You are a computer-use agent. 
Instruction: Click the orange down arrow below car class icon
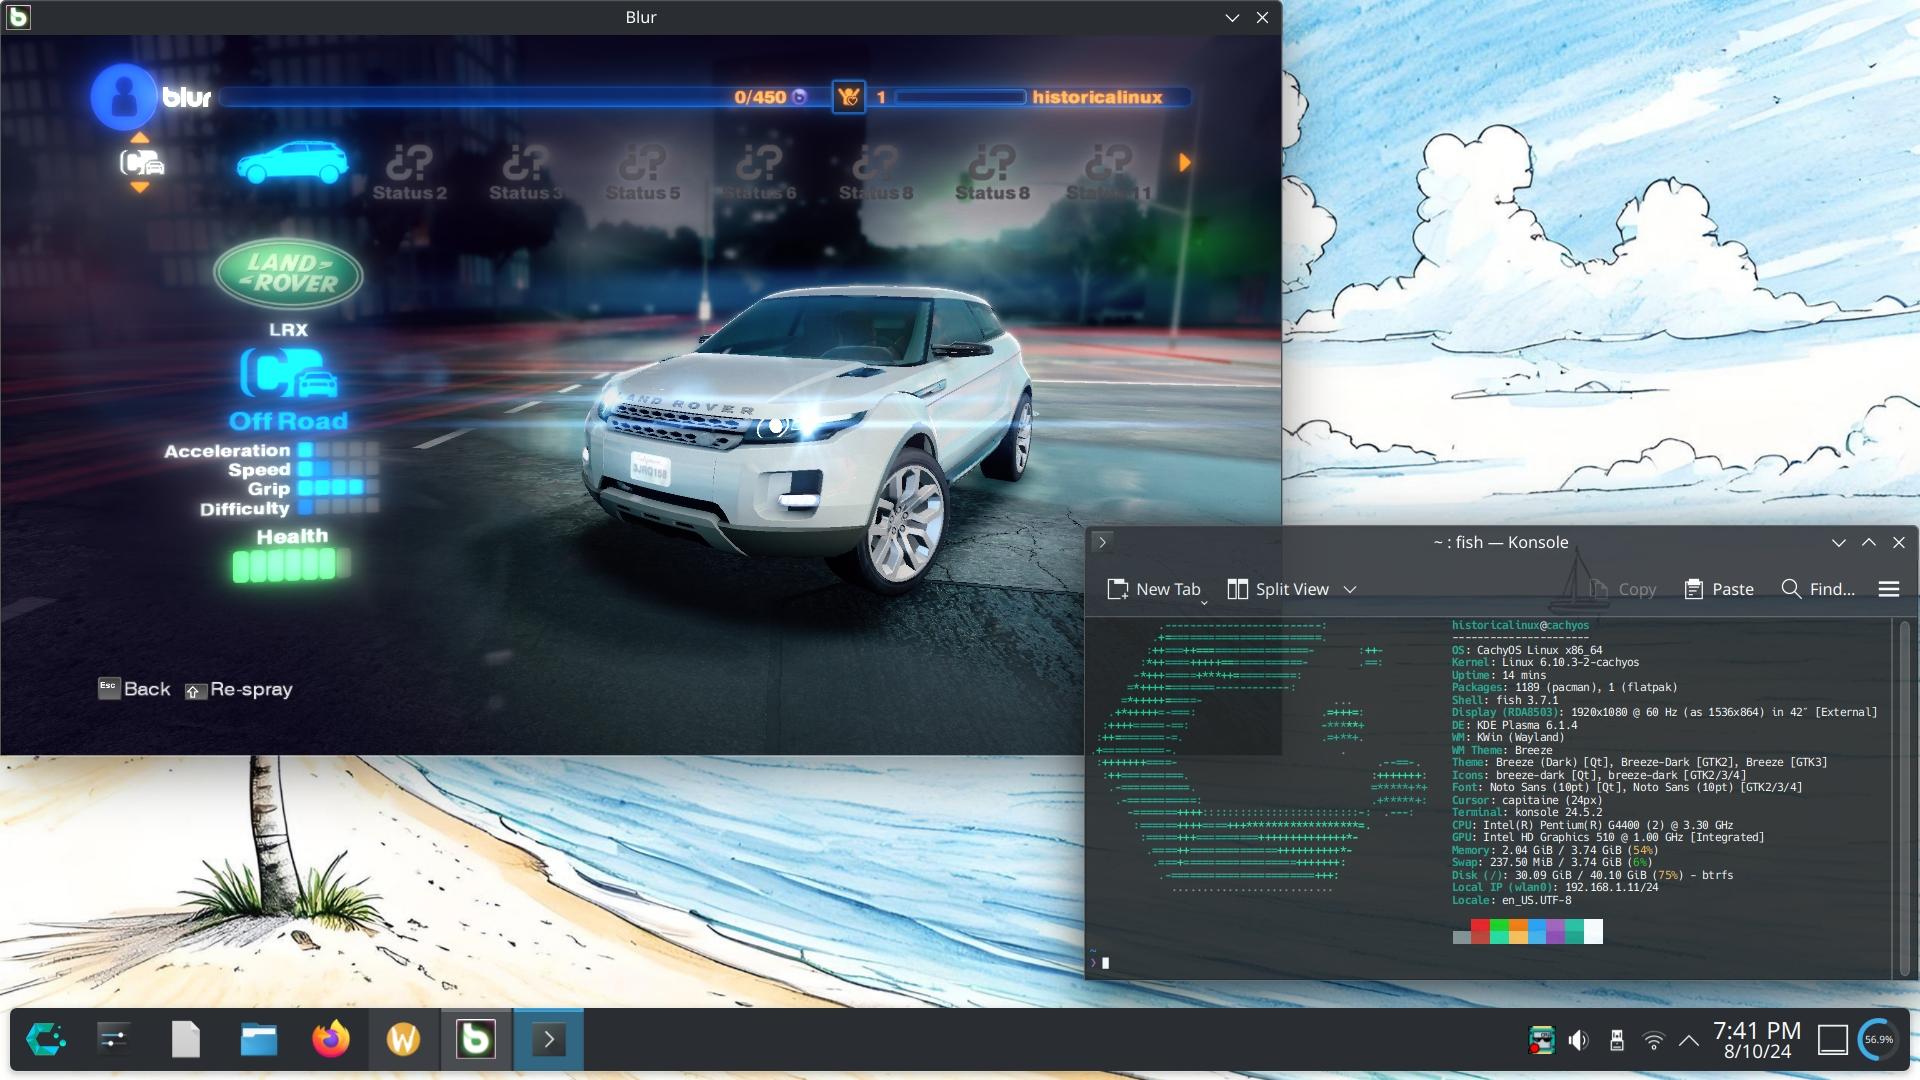(140, 187)
